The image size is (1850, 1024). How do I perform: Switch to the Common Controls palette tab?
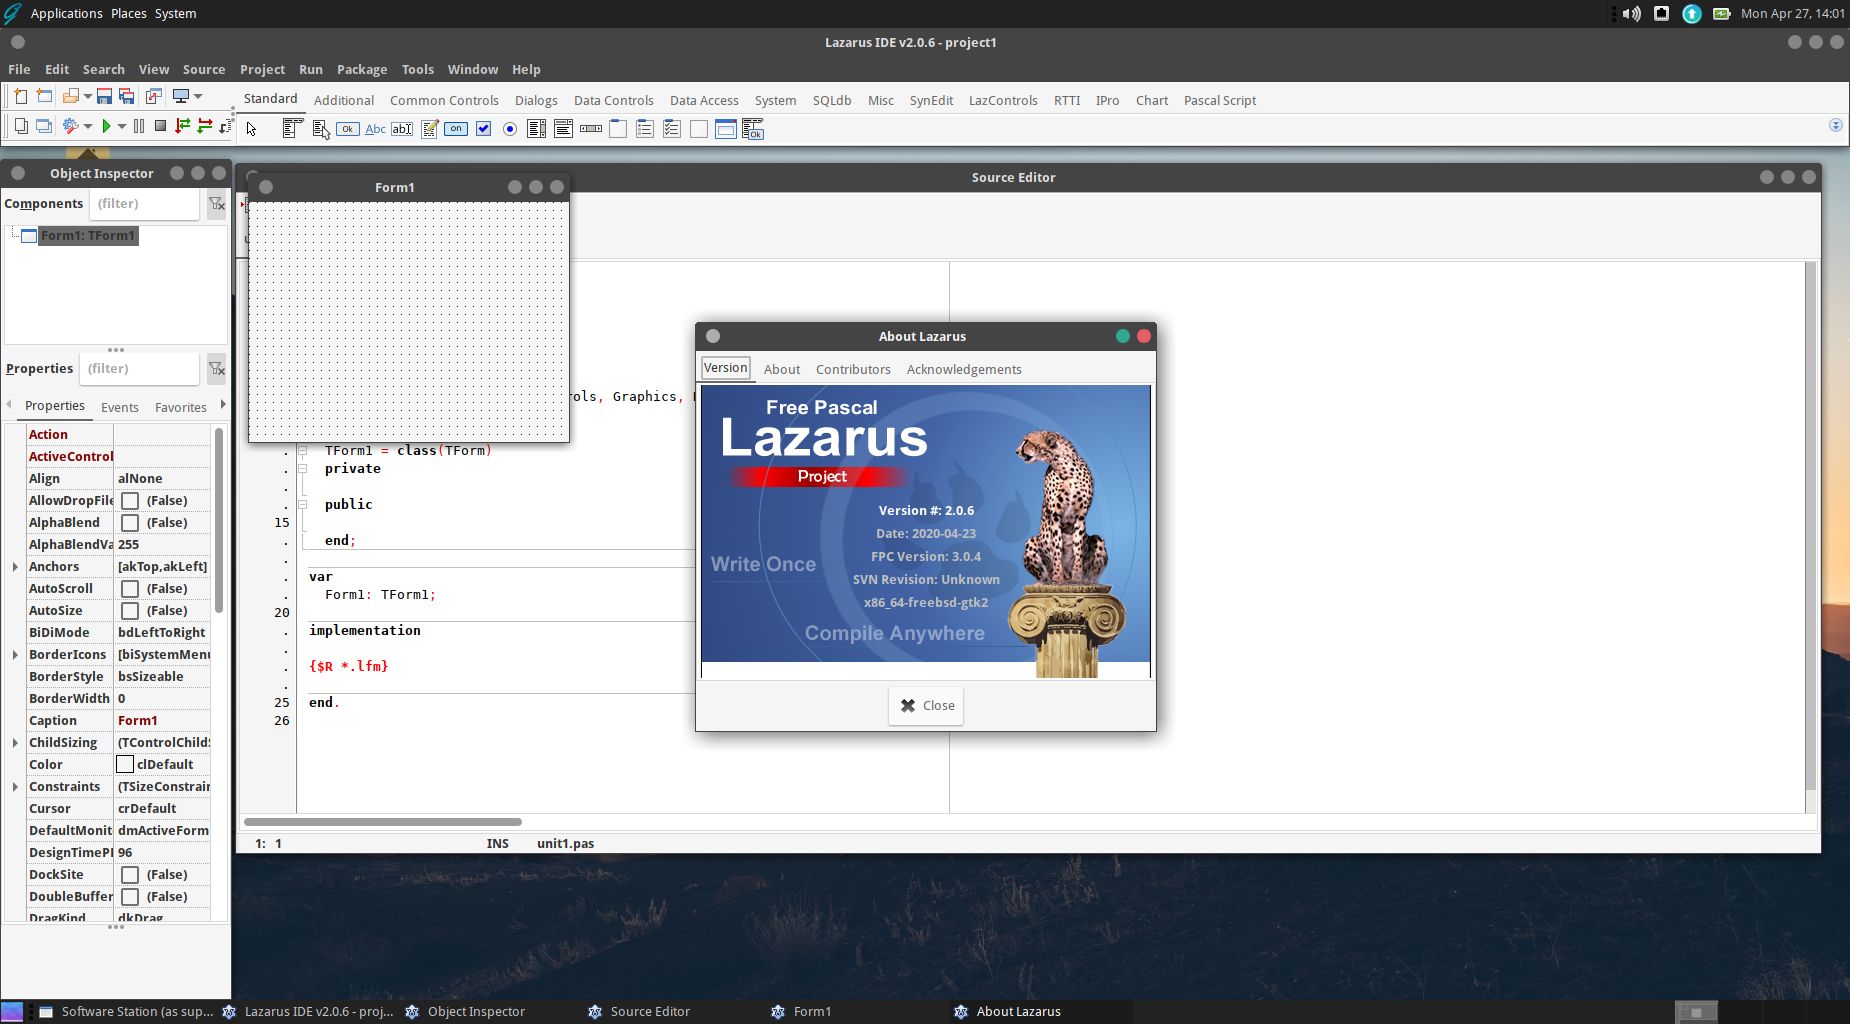pyautogui.click(x=444, y=100)
